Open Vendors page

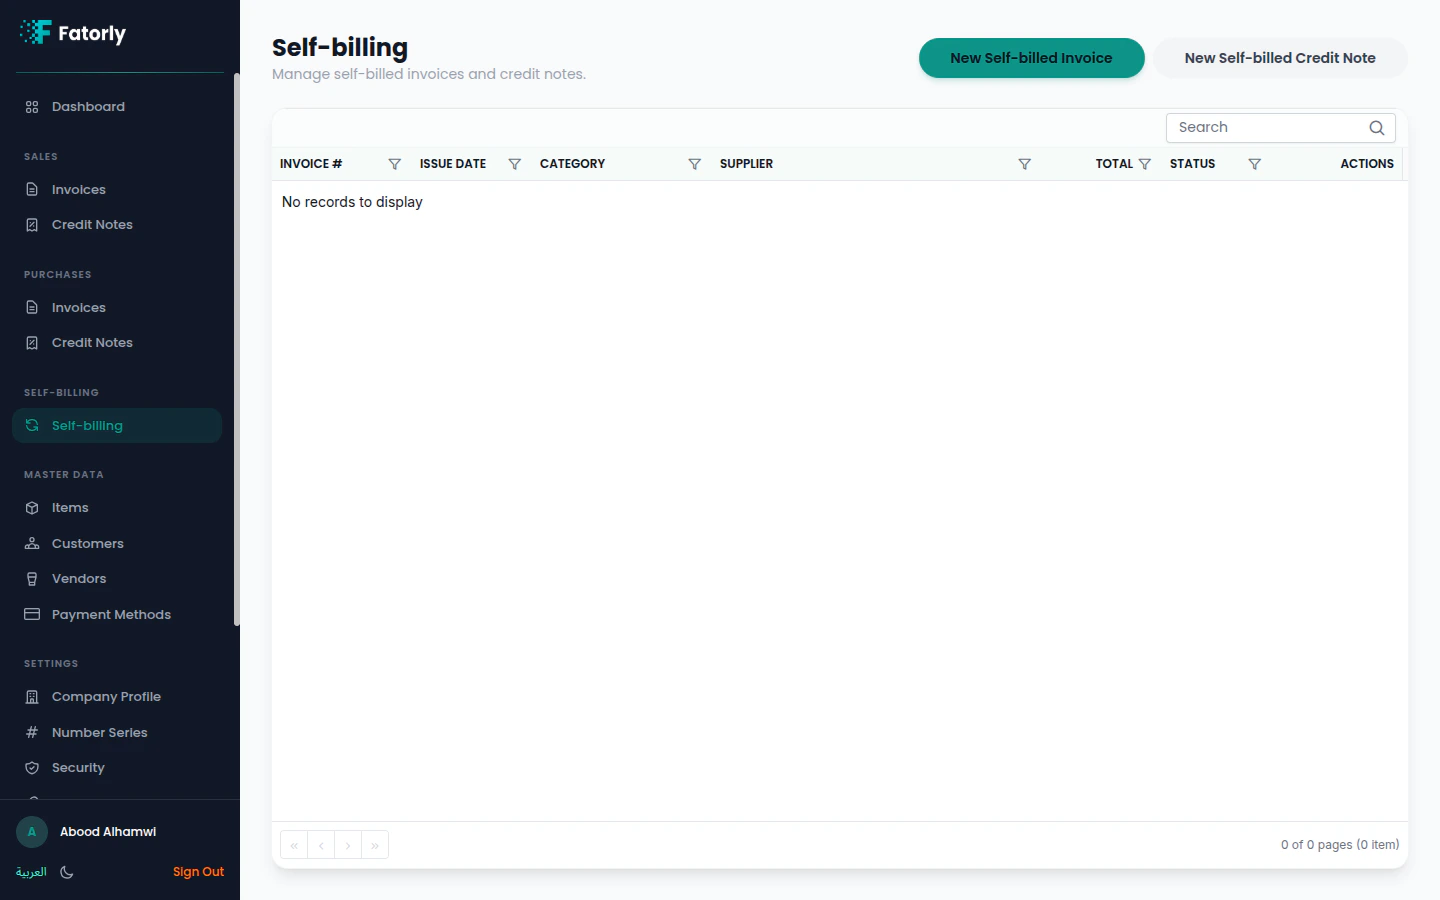point(117,579)
